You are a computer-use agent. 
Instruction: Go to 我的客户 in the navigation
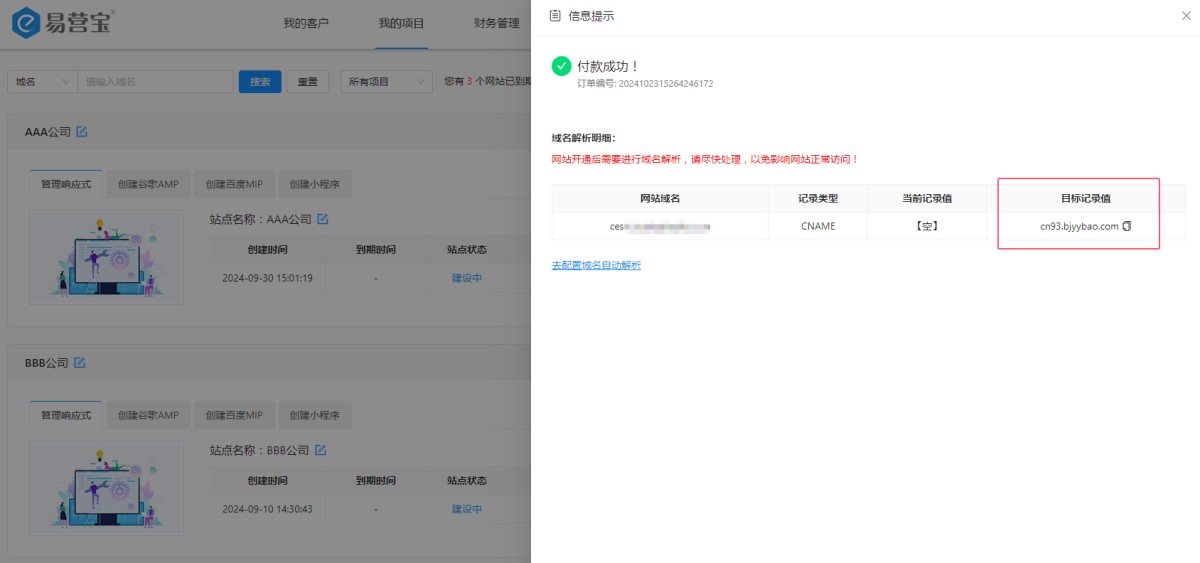(305, 23)
